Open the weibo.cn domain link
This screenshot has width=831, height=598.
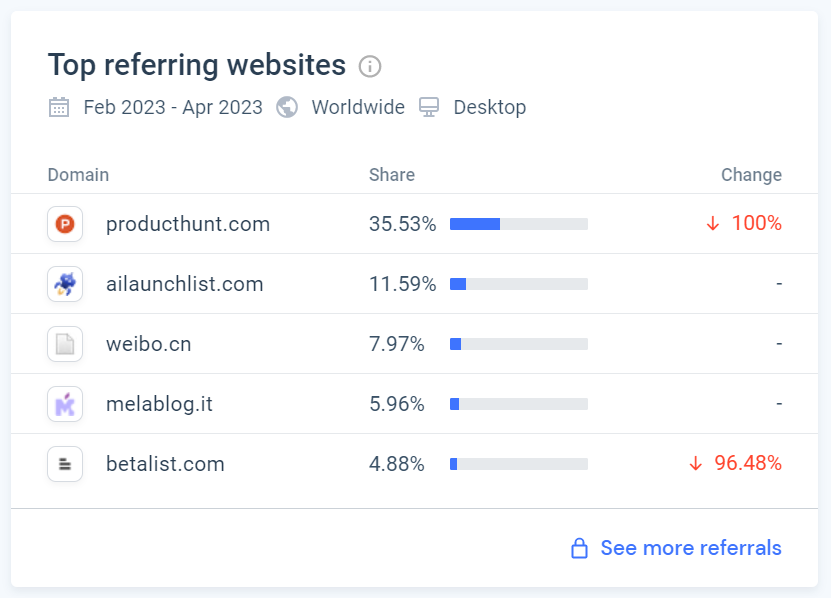tap(148, 344)
